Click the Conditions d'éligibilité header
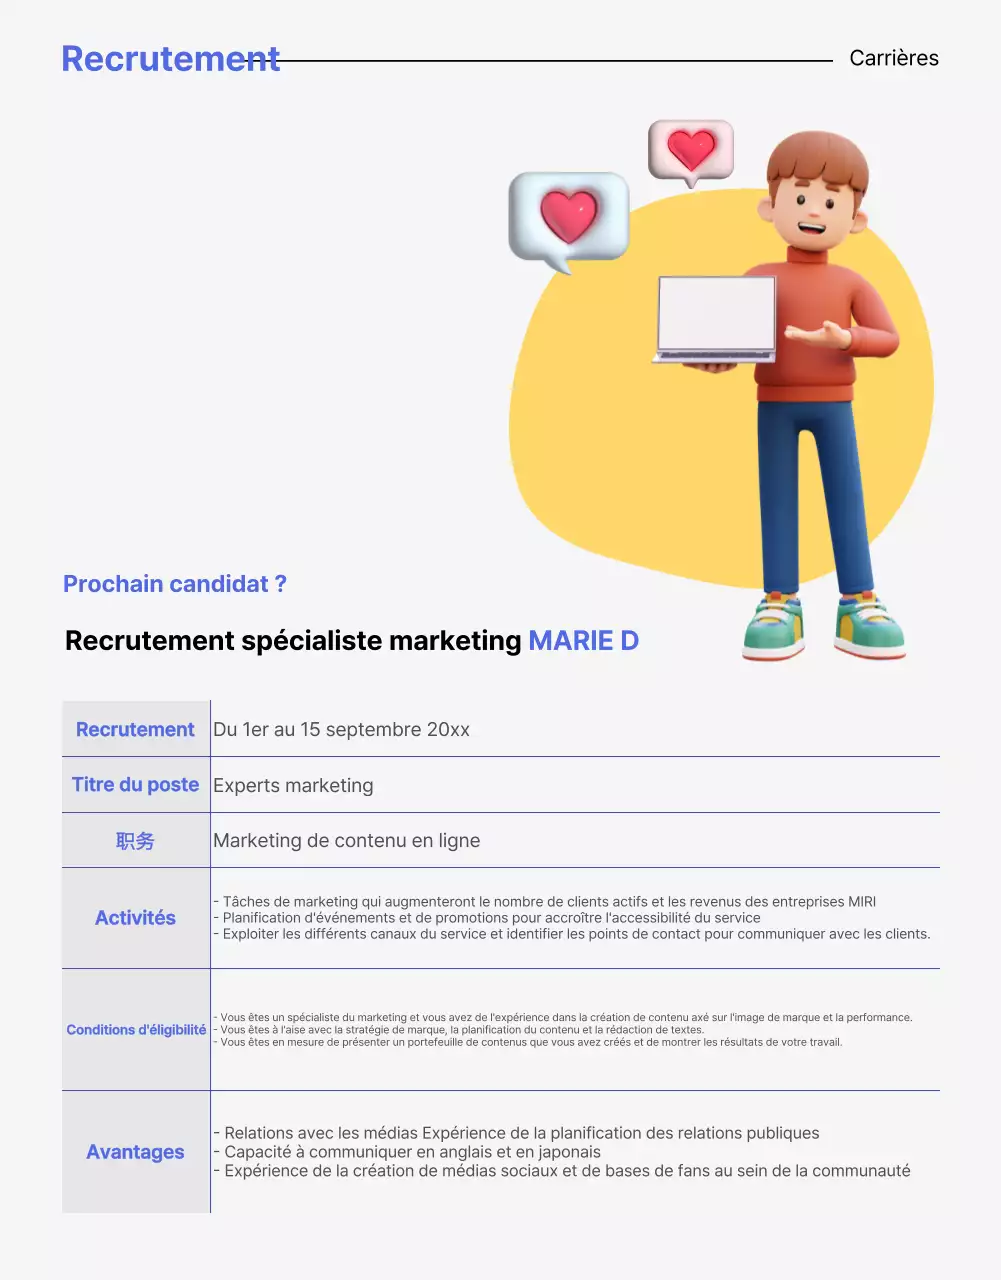This screenshot has width=1001, height=1280. [135, 1030]
